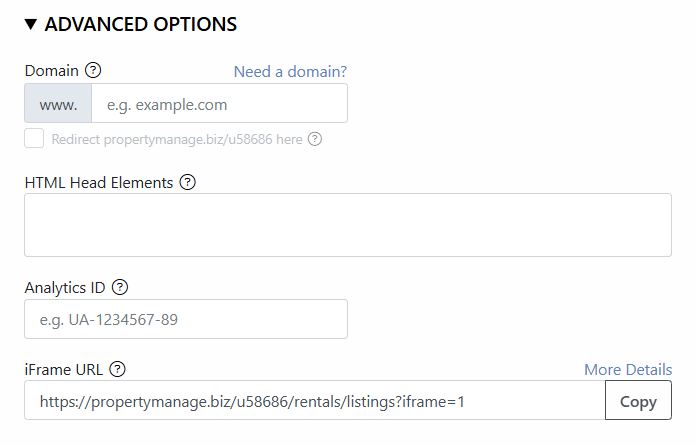Focus the Analytics ID UA-1234567-89 field
Viewport: 696px width, 446px height.
[x=186, y=319]
